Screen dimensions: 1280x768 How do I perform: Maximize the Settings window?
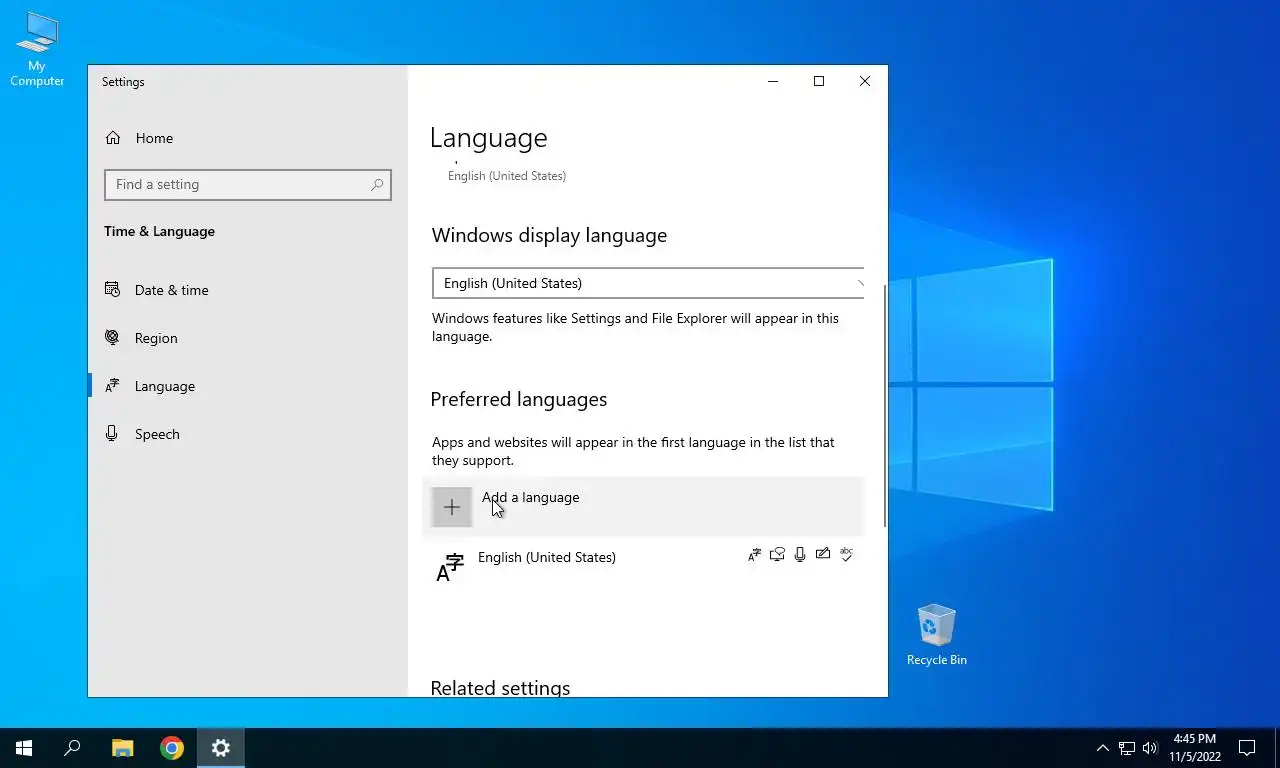click(x=819, y=81)
